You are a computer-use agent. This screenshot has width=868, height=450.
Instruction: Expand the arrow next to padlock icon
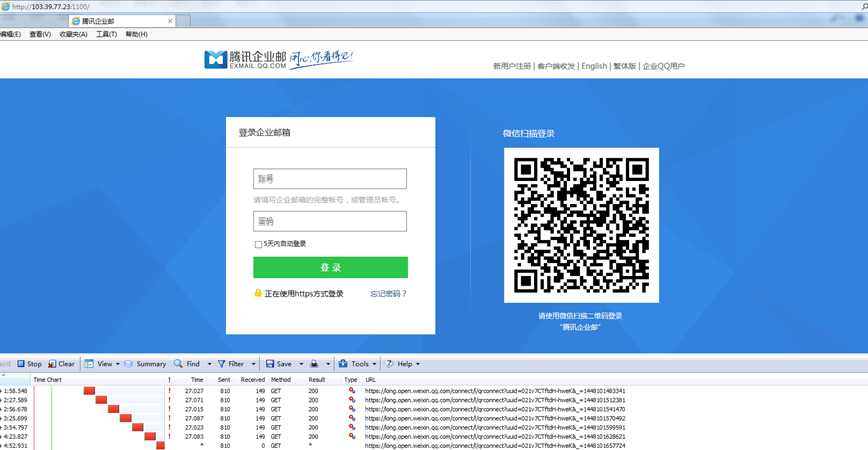328,364
